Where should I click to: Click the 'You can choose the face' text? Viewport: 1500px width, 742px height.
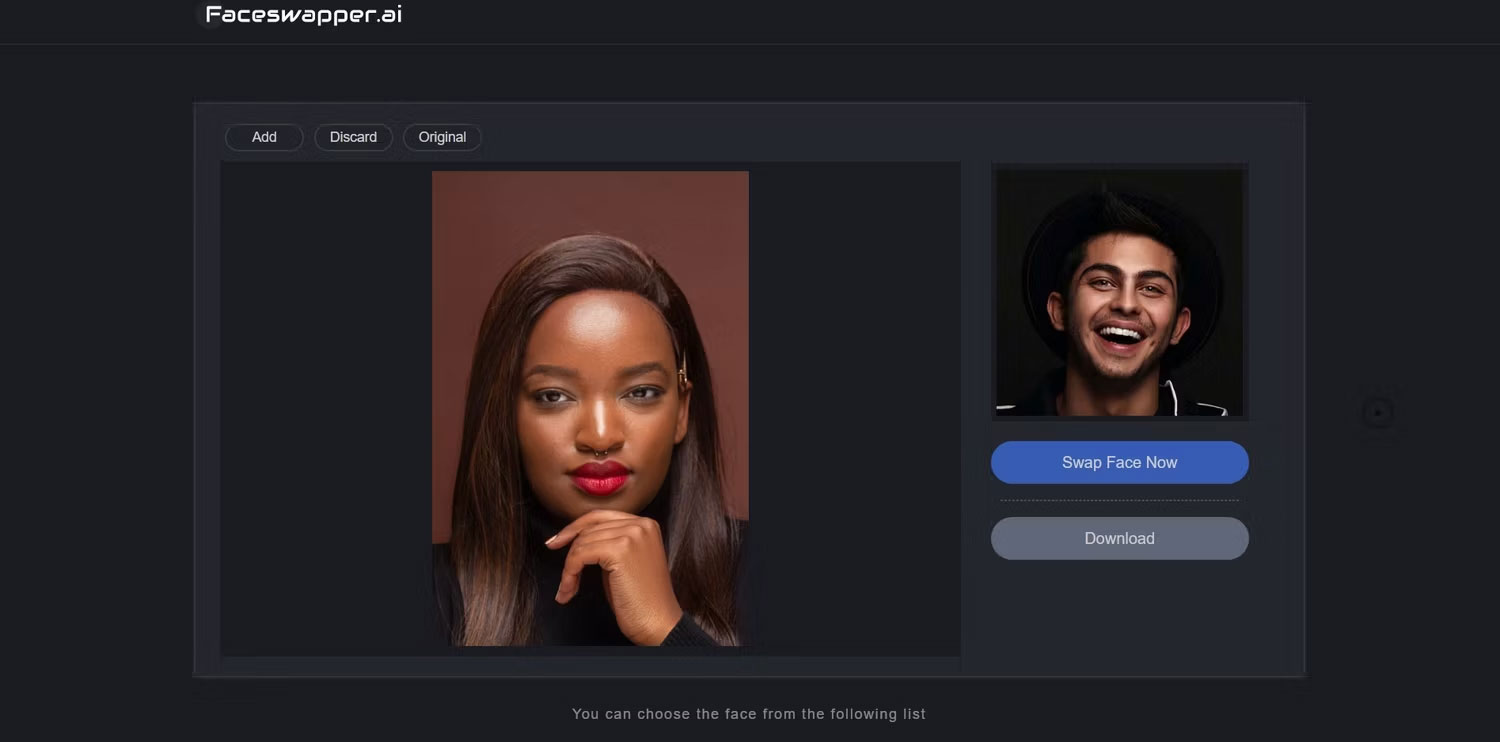coord(748,714)
